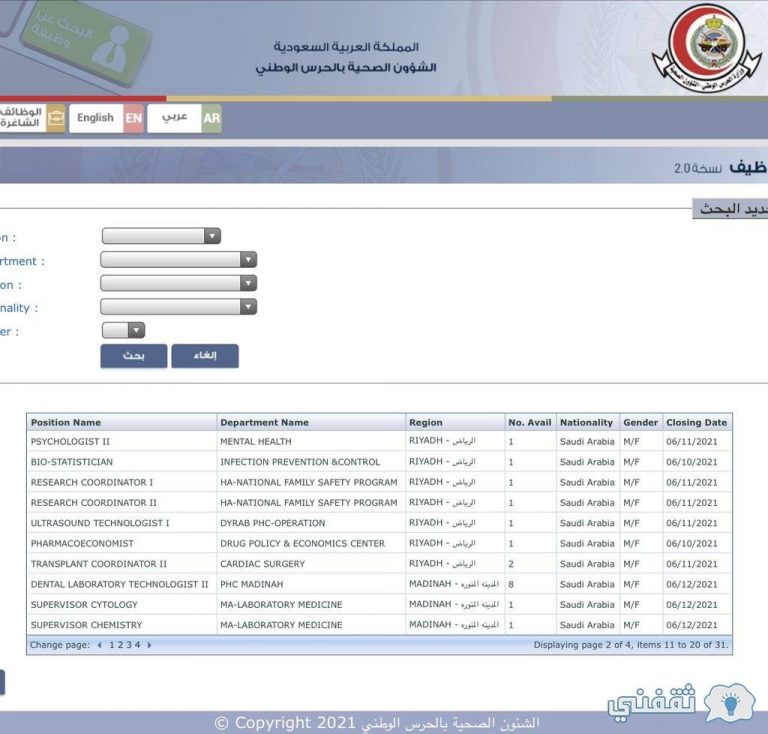Image resolution: width=768 pixels, height=734 pixels.
Task: Switch language using the AR badge
Action: click(x=211, y=118)
